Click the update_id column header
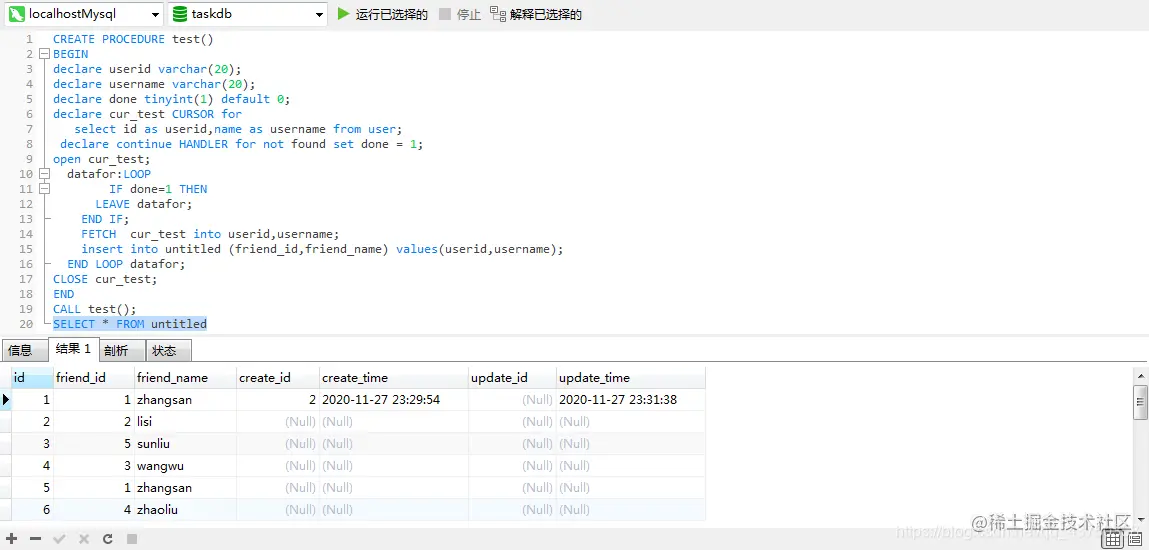1149x550 pixels. (x=512, y=378)
